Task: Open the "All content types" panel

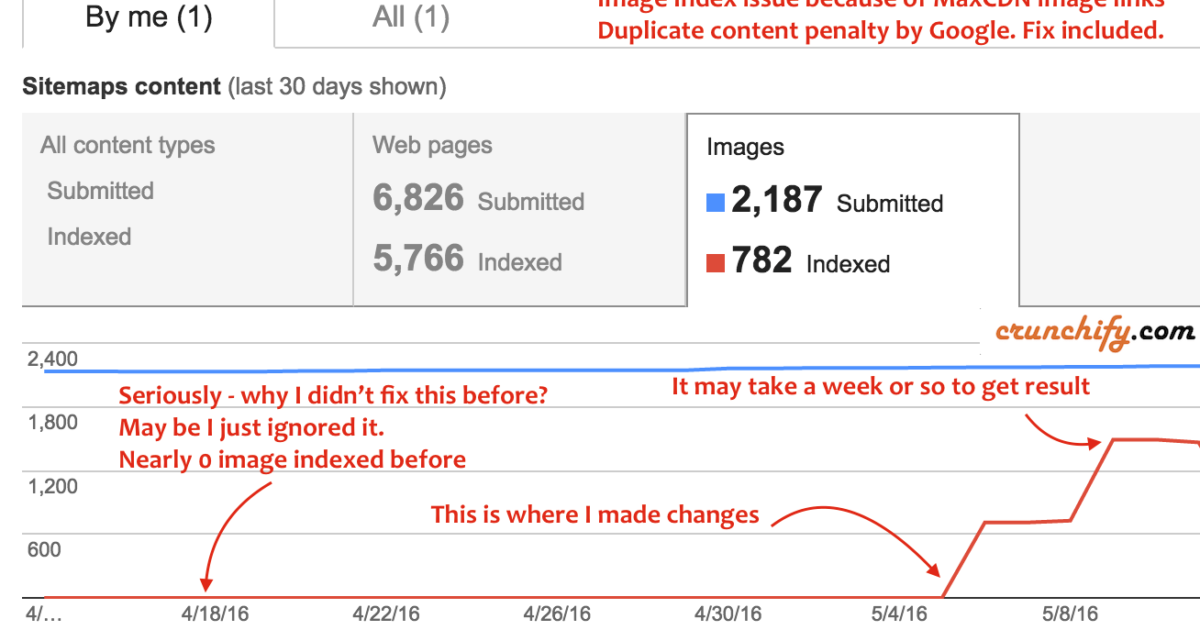Action: [187, 209]
